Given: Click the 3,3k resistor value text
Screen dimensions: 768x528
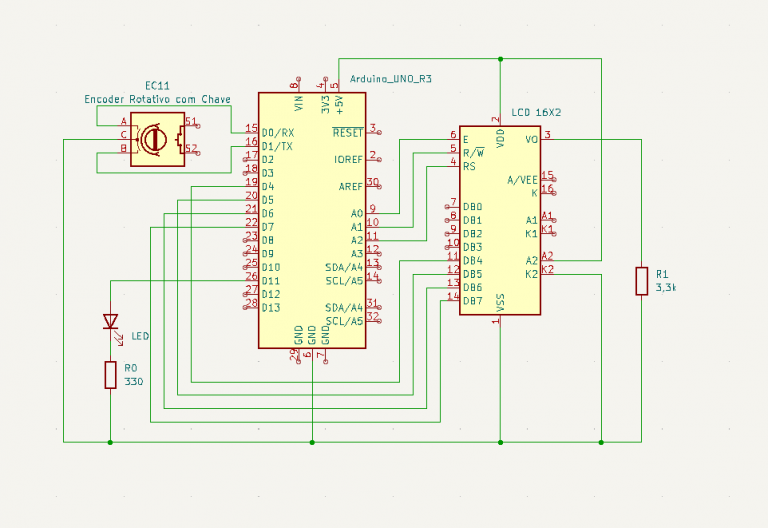Looking at the screenshot, I should click(x=665, y=288).
